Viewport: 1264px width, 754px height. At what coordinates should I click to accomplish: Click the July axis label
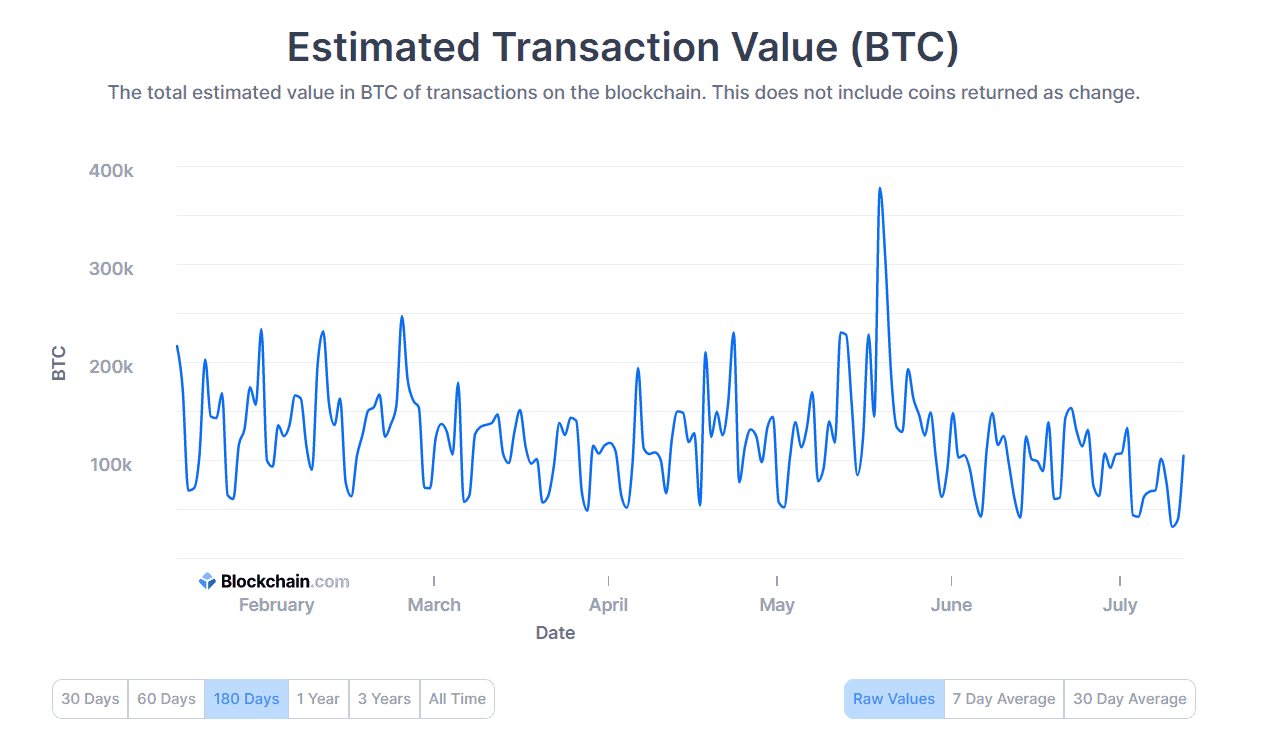coord(1120,604)
